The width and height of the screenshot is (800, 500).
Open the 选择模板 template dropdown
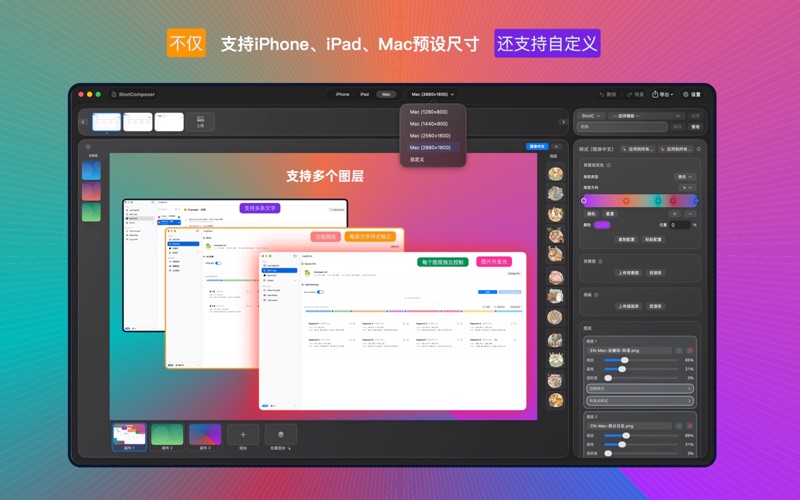pos(640,116)
